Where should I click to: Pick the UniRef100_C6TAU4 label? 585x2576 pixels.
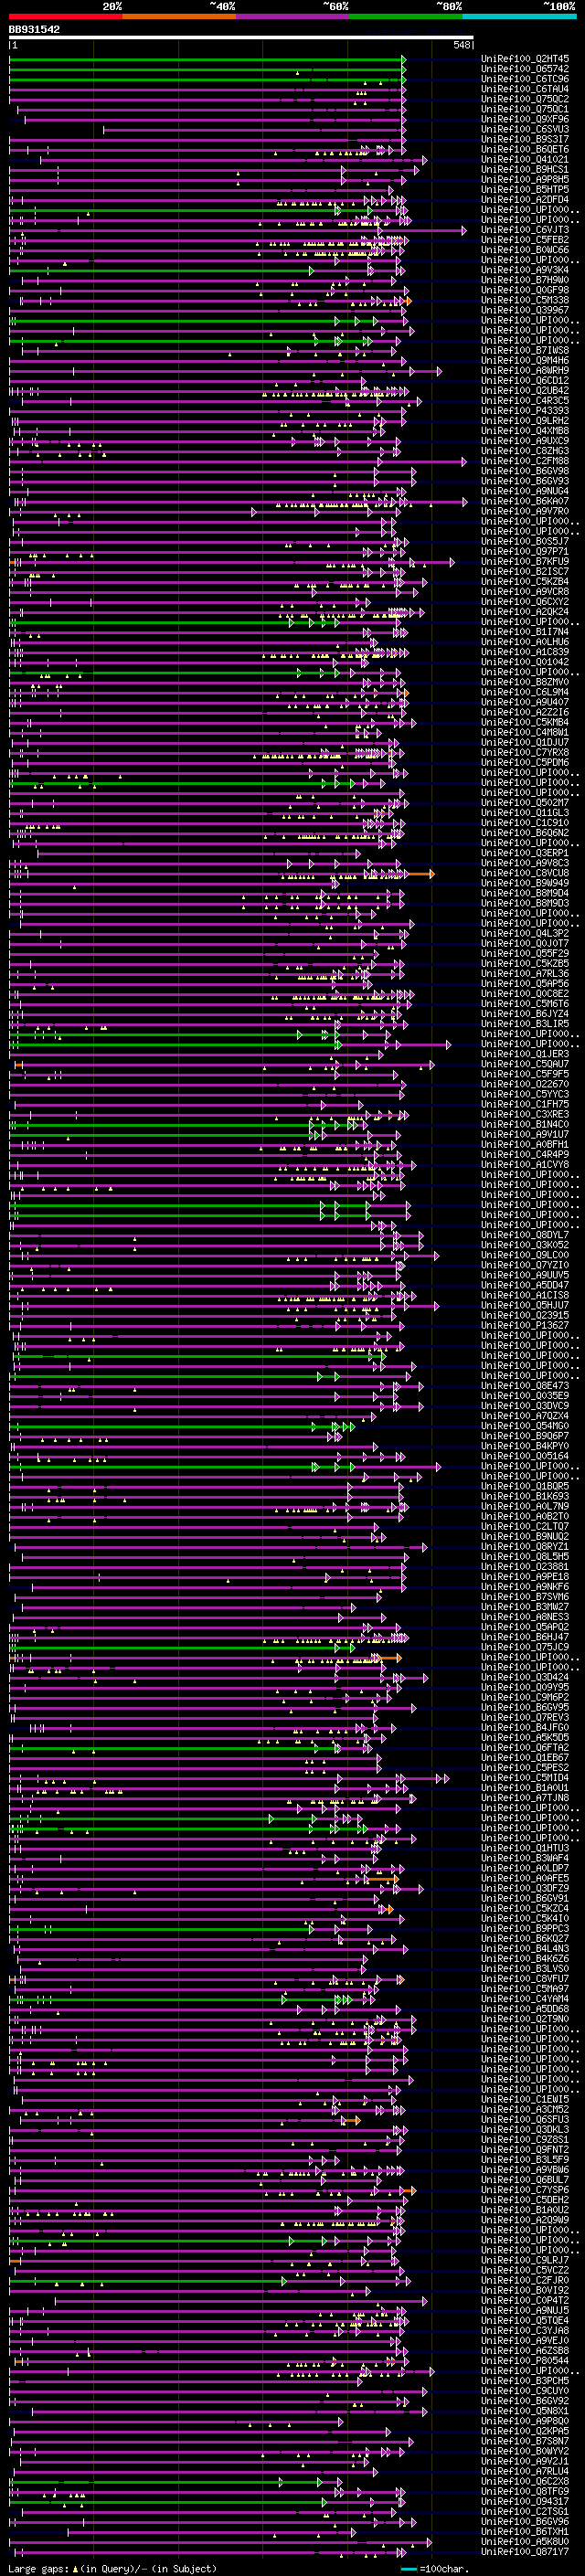[x=525, y=89]
